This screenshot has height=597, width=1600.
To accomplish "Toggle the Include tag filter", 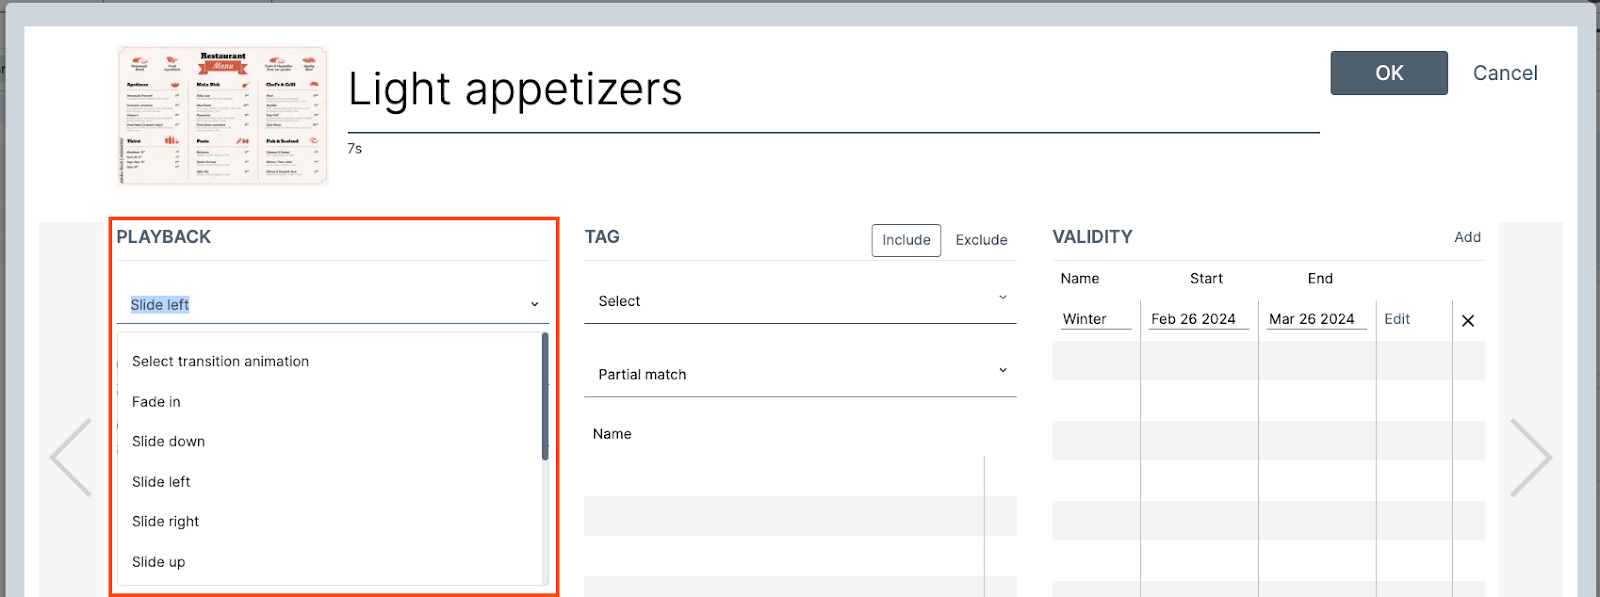I will 906,240.
